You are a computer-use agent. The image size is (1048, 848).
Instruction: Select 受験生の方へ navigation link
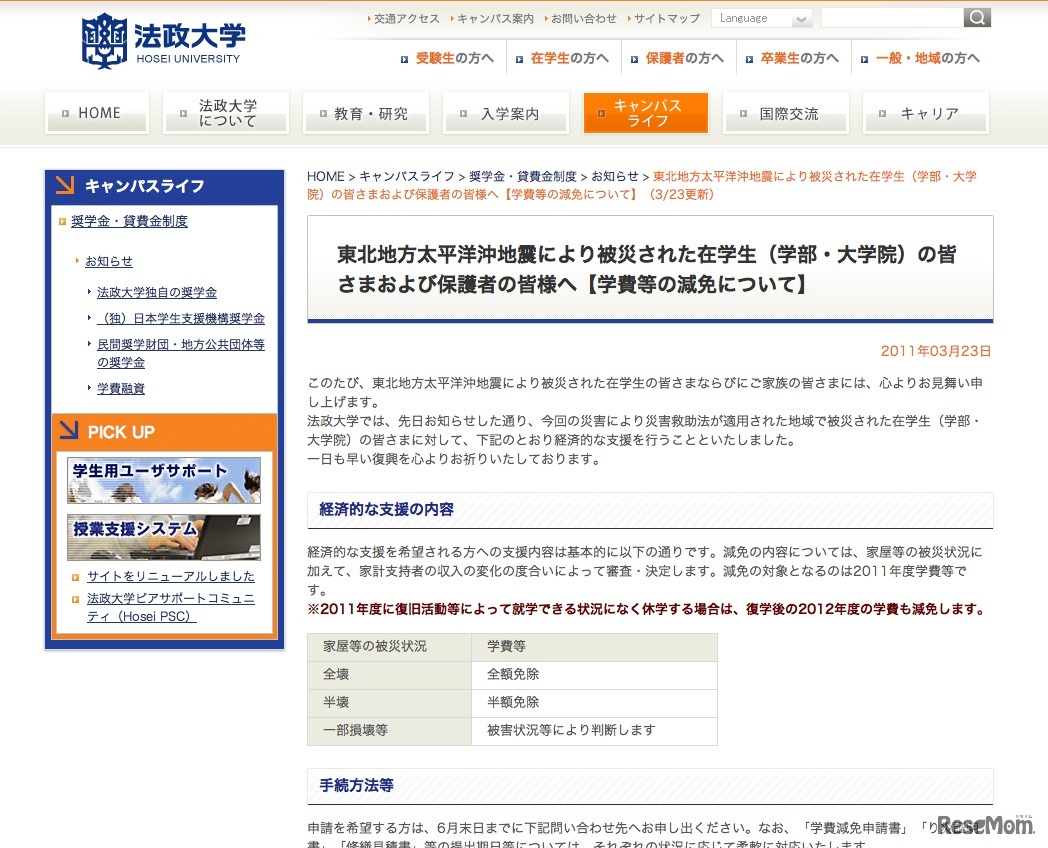[x=454, y=58]
